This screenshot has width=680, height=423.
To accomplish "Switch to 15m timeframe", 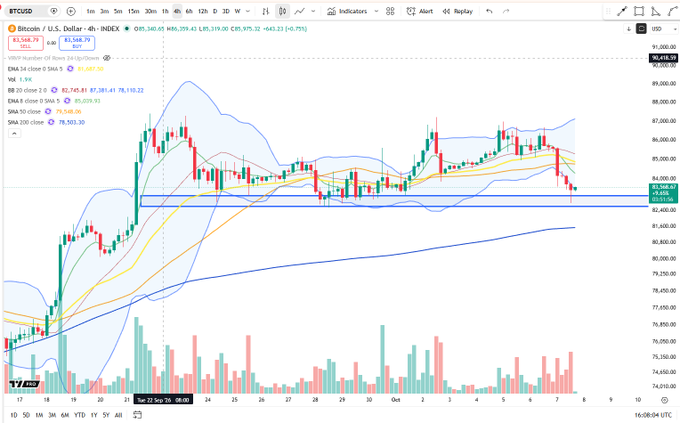I will [134, 11].
